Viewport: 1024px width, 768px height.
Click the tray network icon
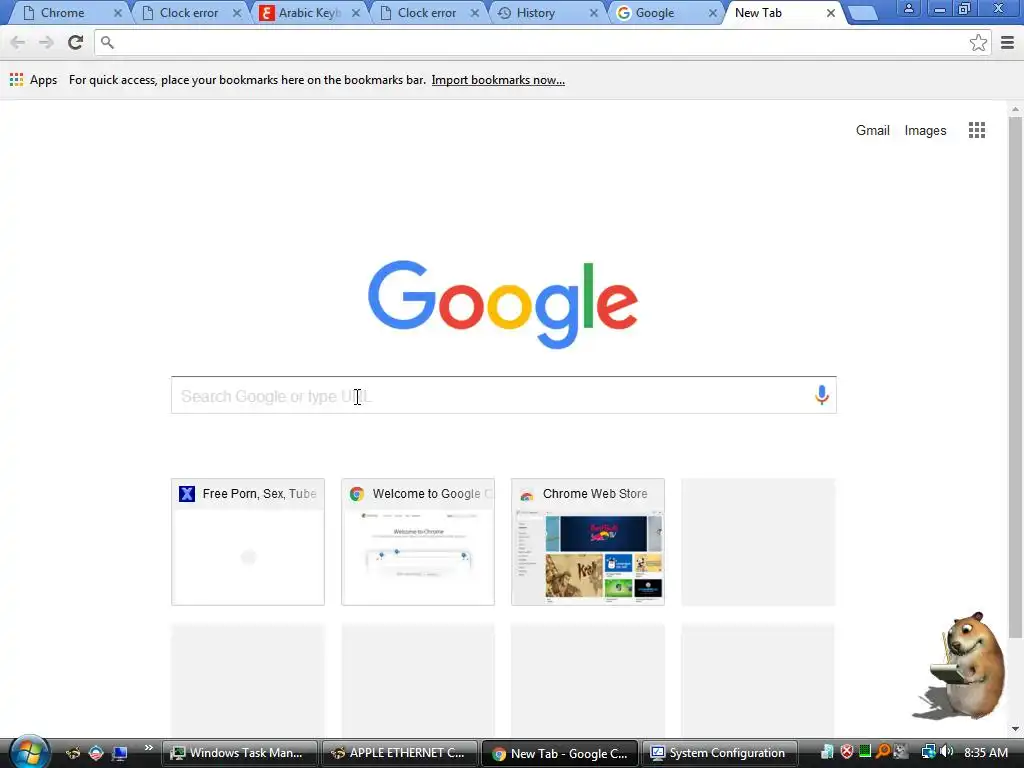[928, 752]
